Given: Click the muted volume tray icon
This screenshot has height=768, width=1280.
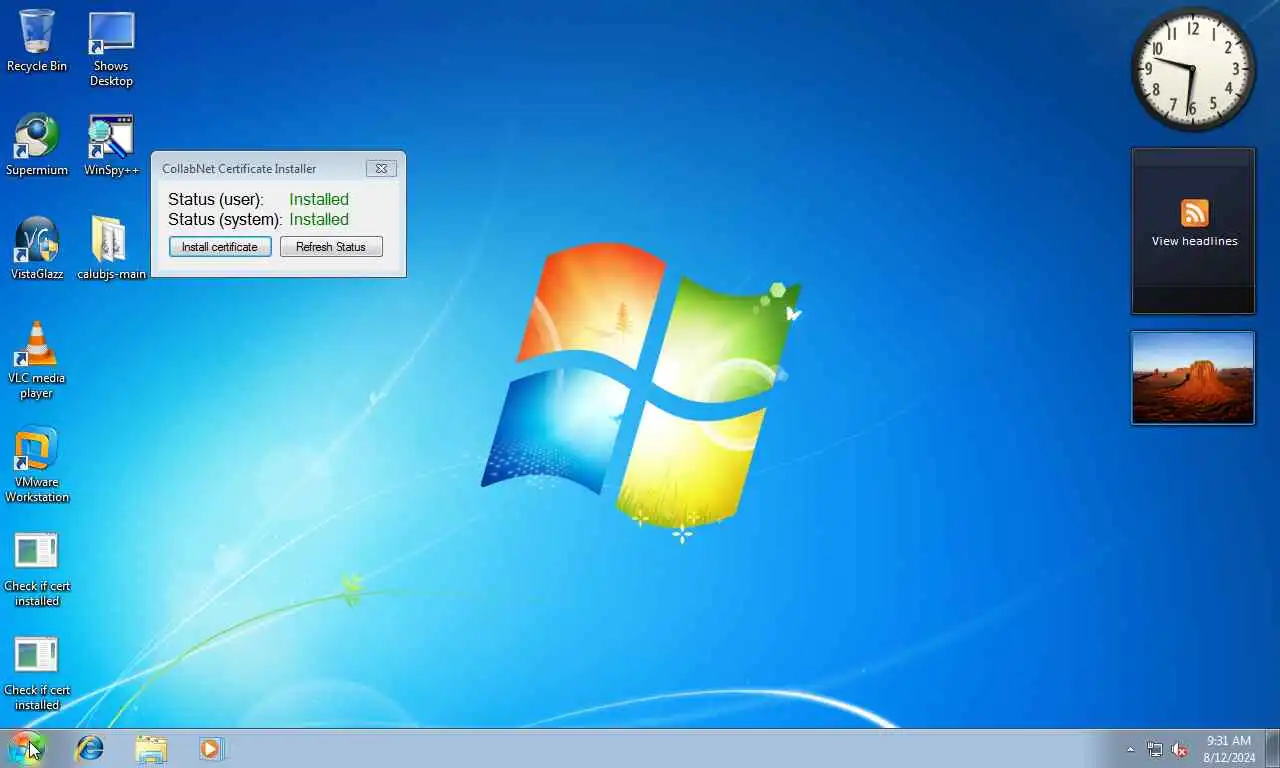Looking at the screenshot, I should [1180, 749].
